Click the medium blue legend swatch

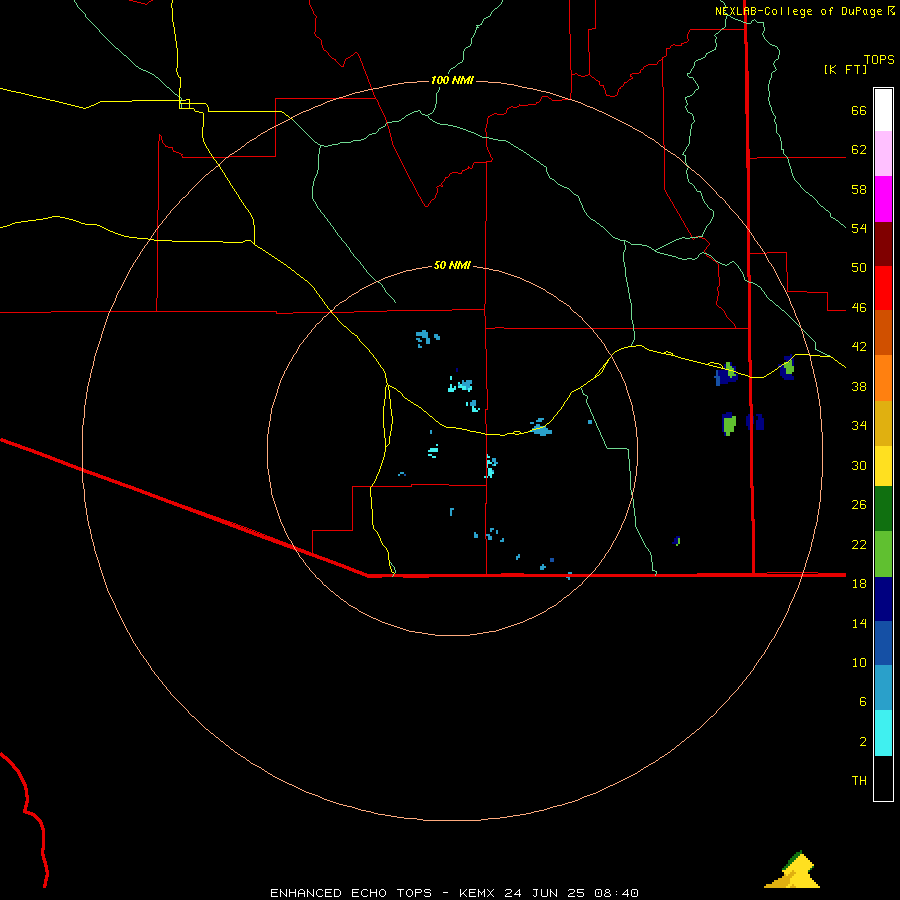883,643
